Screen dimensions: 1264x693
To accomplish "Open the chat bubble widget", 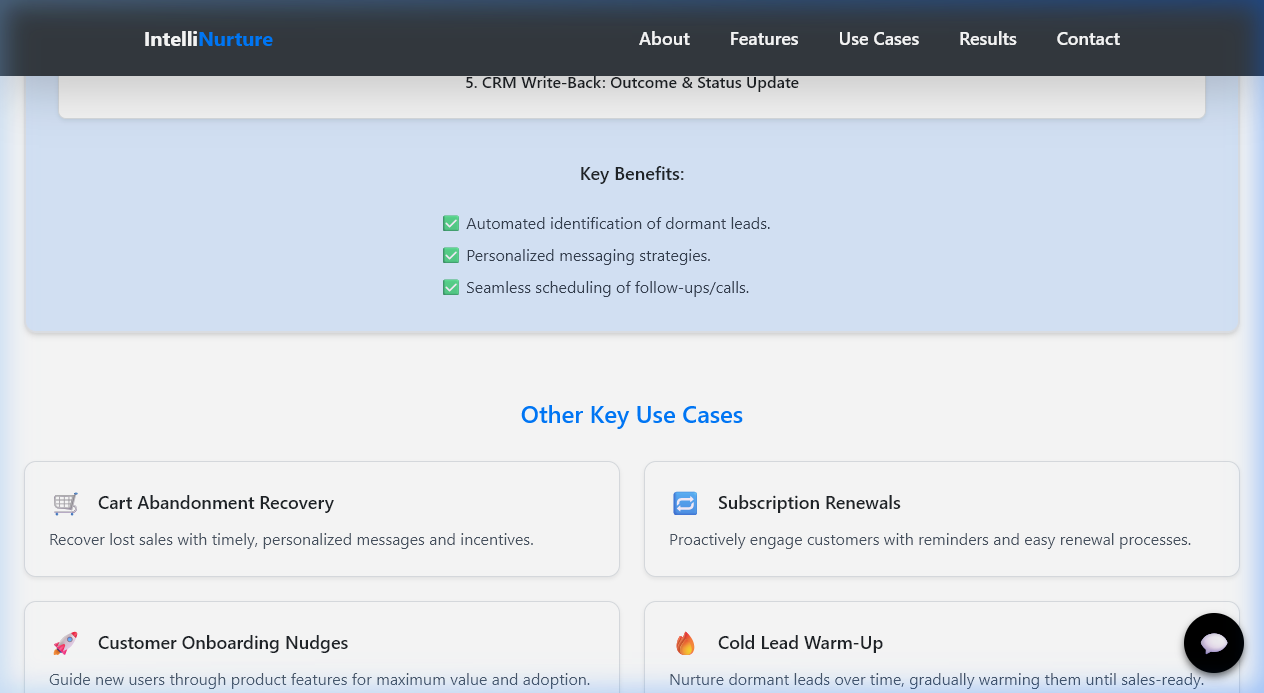I will click(1214, 643).
